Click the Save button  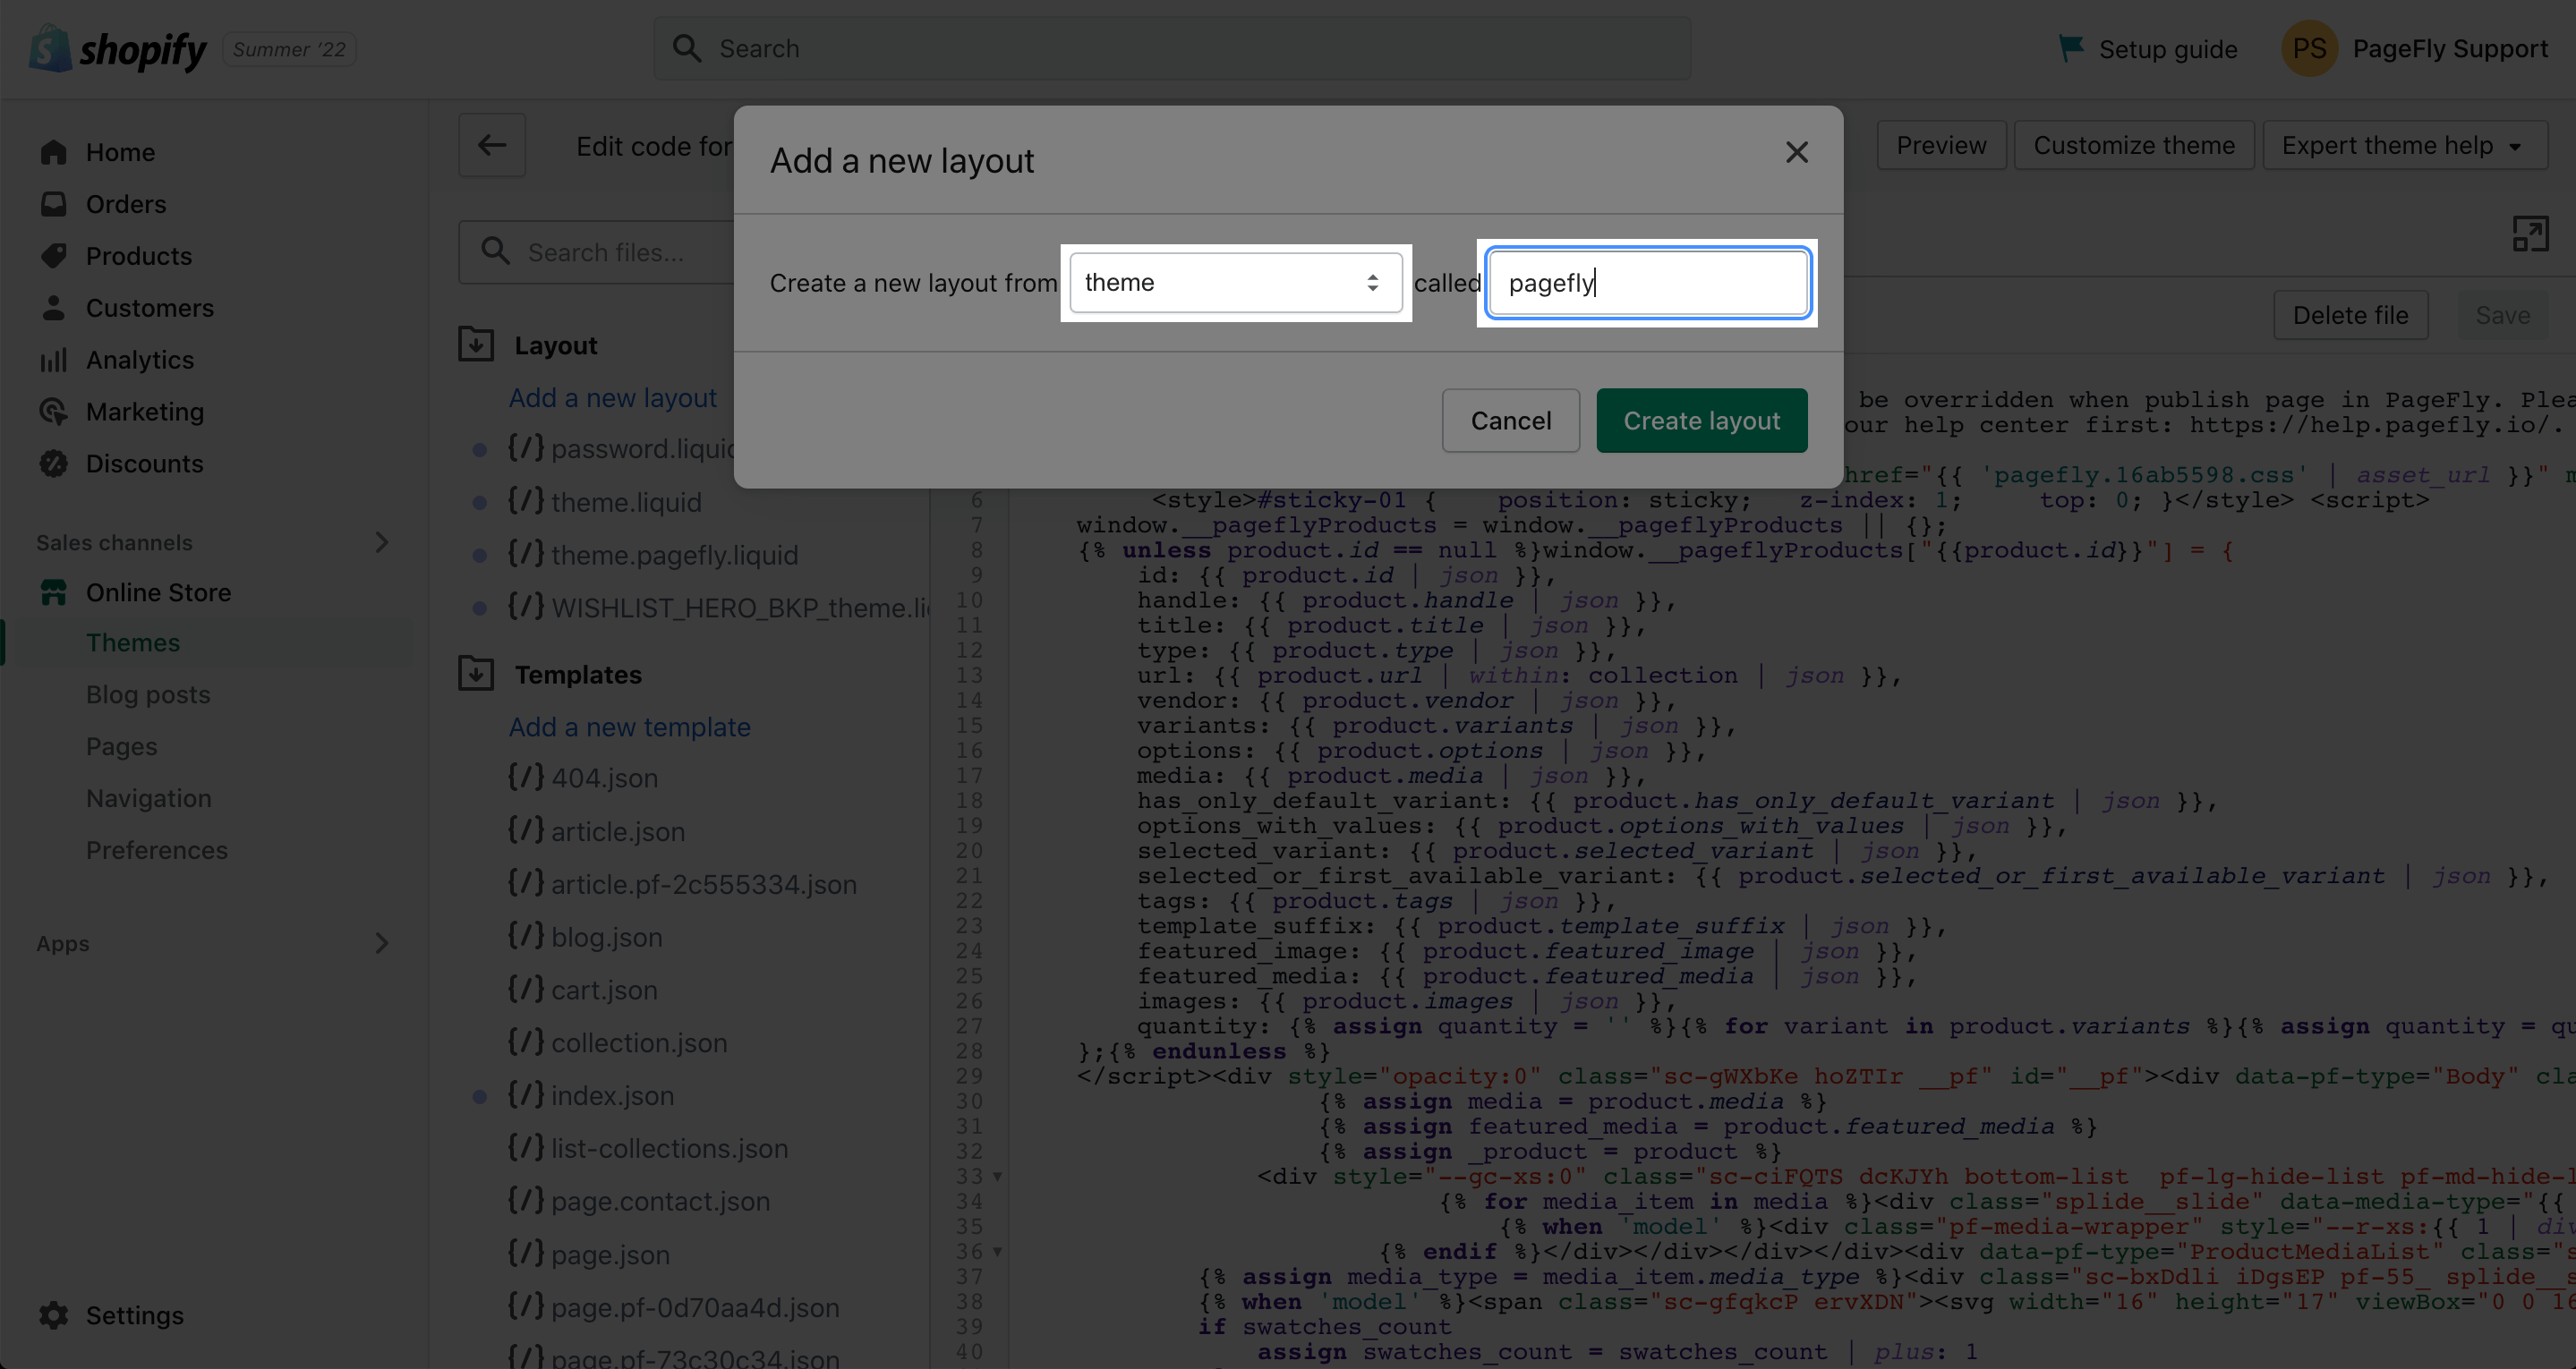tap(2502, 315)
